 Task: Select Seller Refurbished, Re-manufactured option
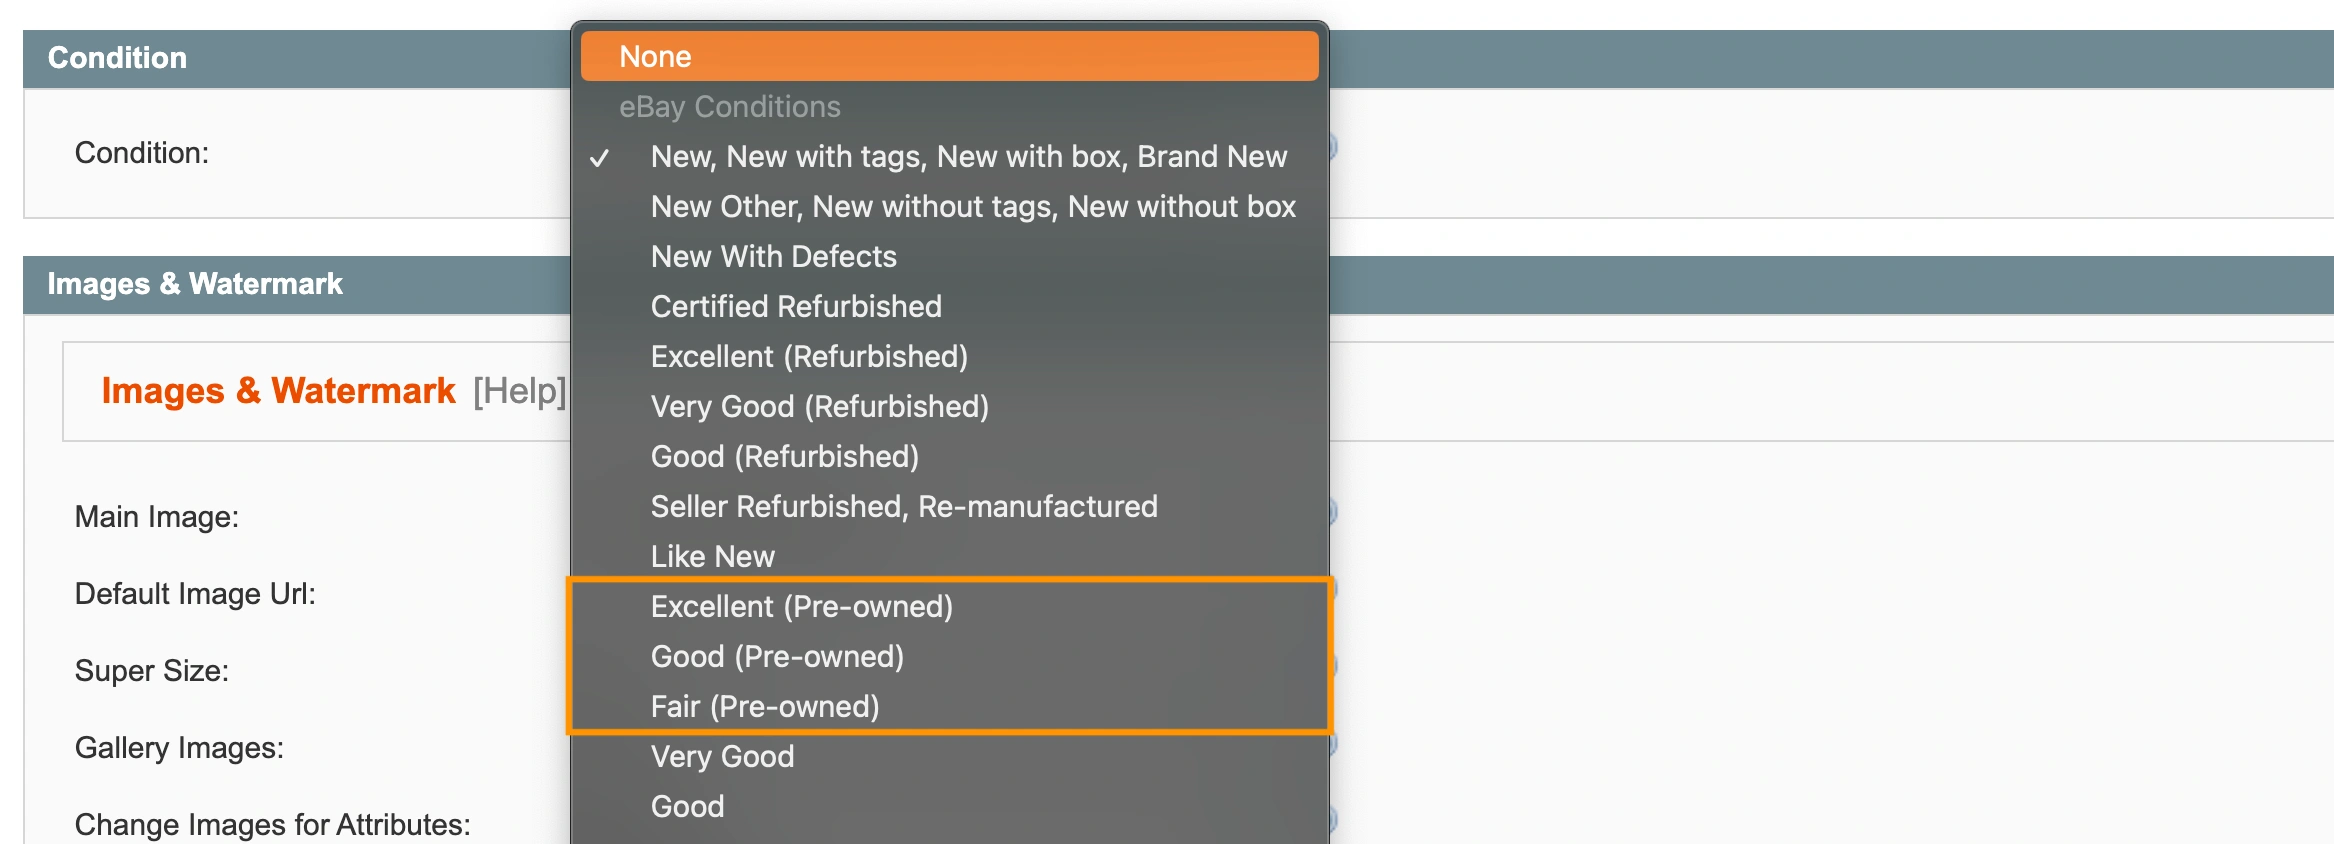pyautogui.click(x=903, y=507)
